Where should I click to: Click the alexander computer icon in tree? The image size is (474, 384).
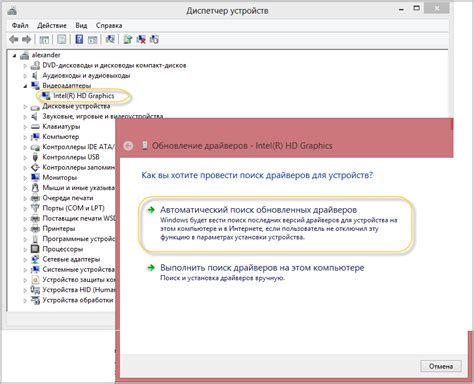pyautogui.click(x=24, y=56)
